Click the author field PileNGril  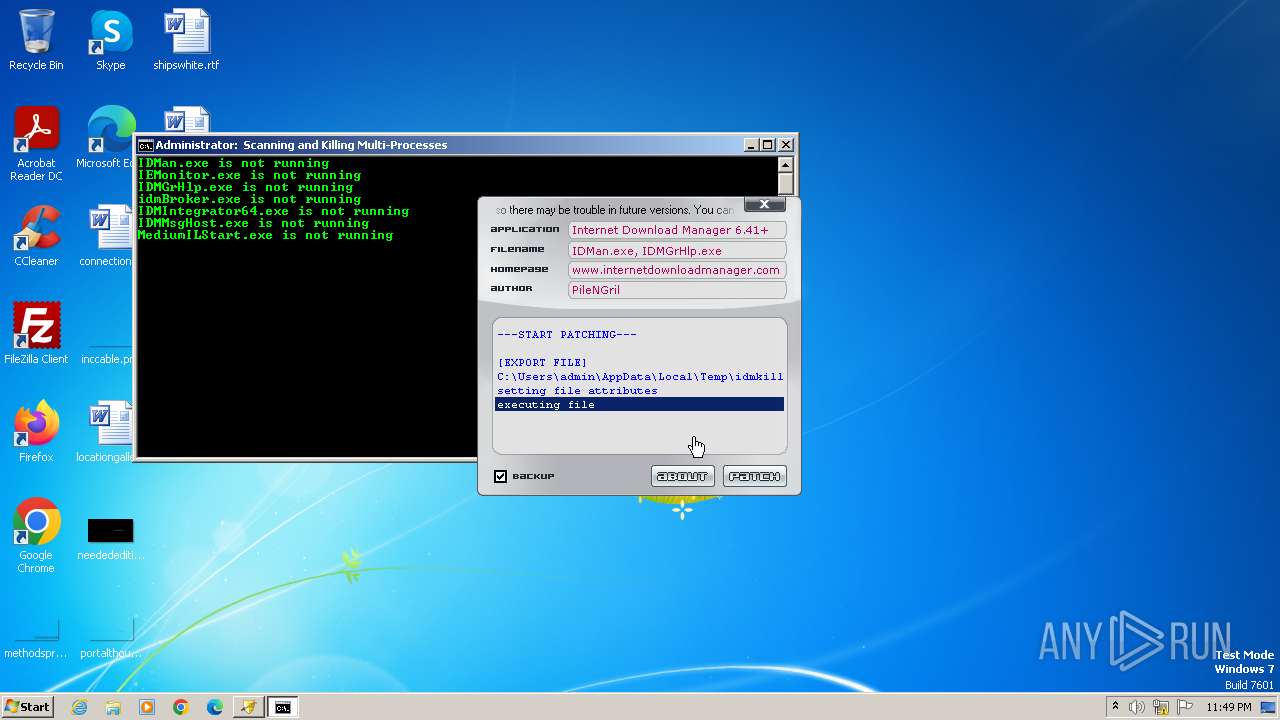pos(677,290)
